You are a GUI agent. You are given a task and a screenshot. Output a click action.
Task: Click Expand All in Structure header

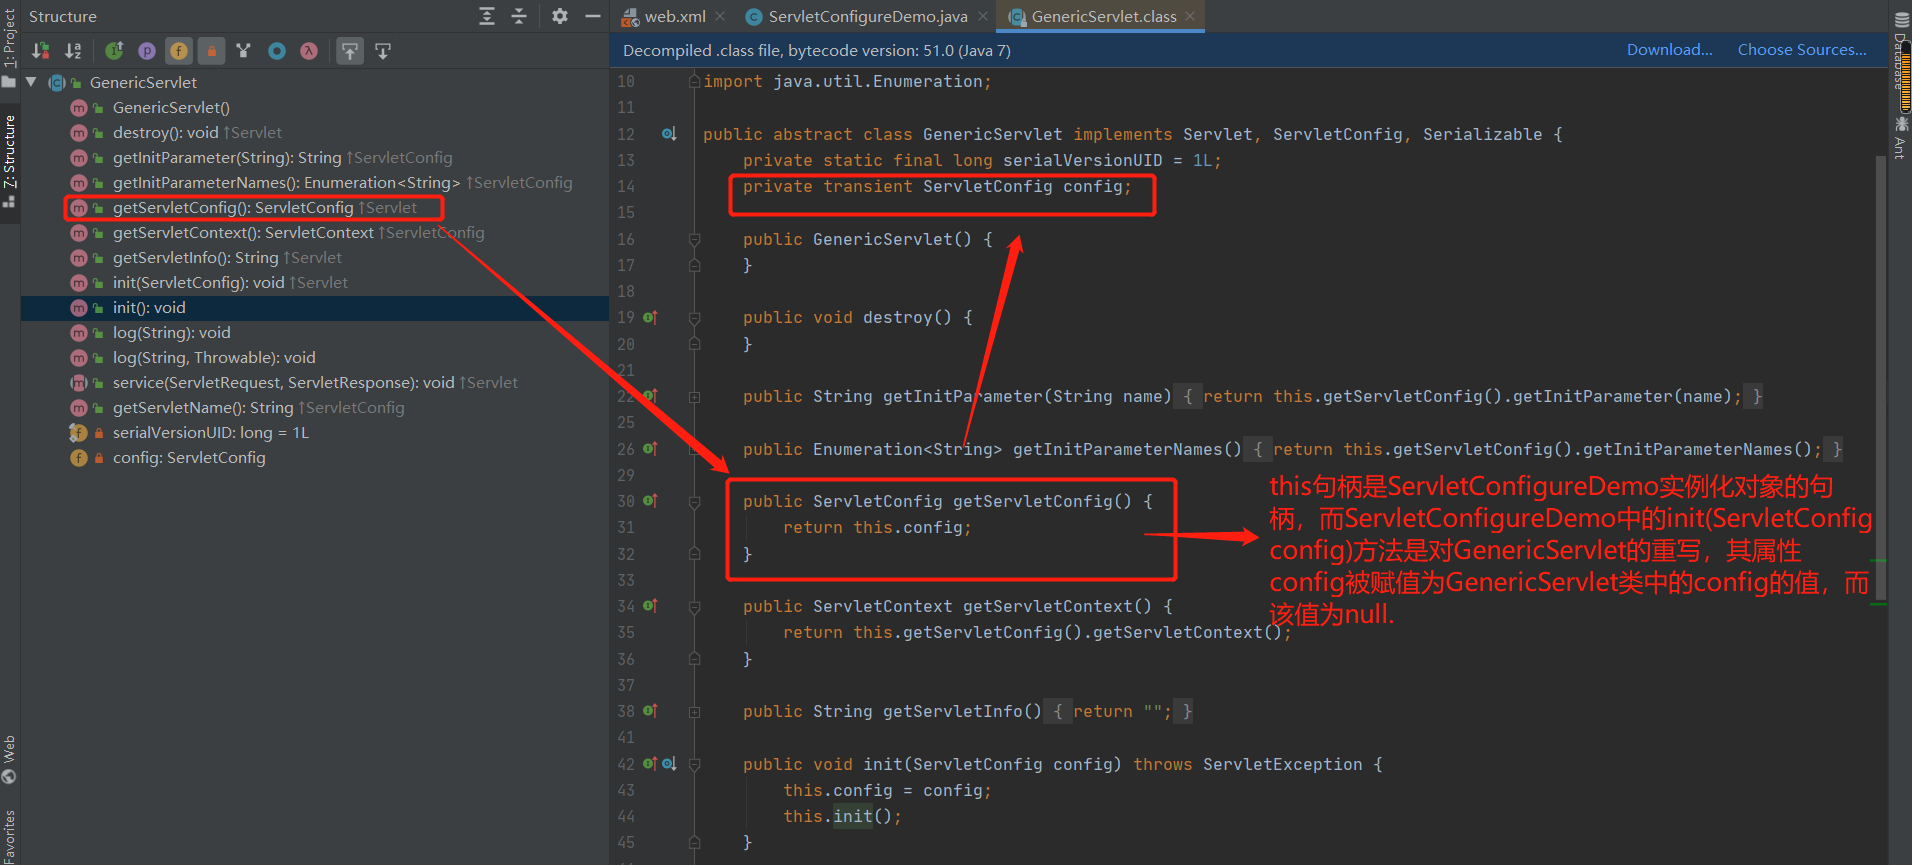[487, 16]
